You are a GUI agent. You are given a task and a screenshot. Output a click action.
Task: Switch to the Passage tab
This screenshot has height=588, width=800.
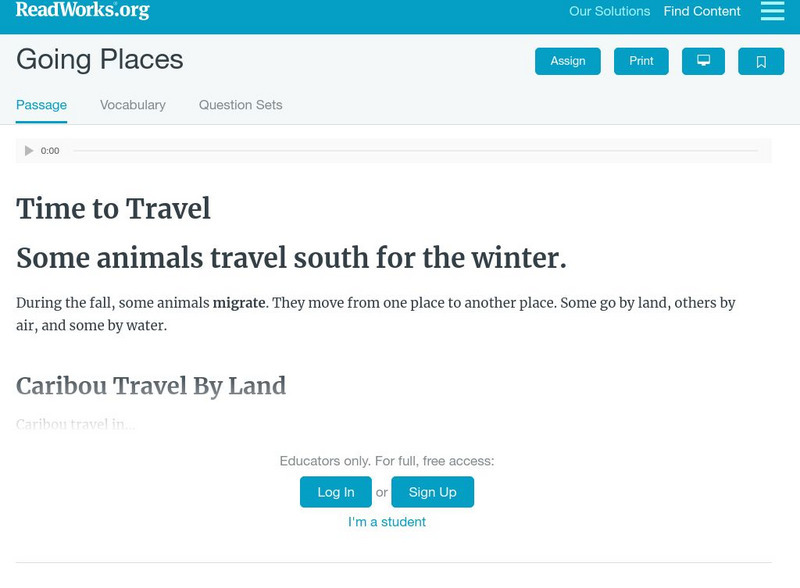[41, 105]
